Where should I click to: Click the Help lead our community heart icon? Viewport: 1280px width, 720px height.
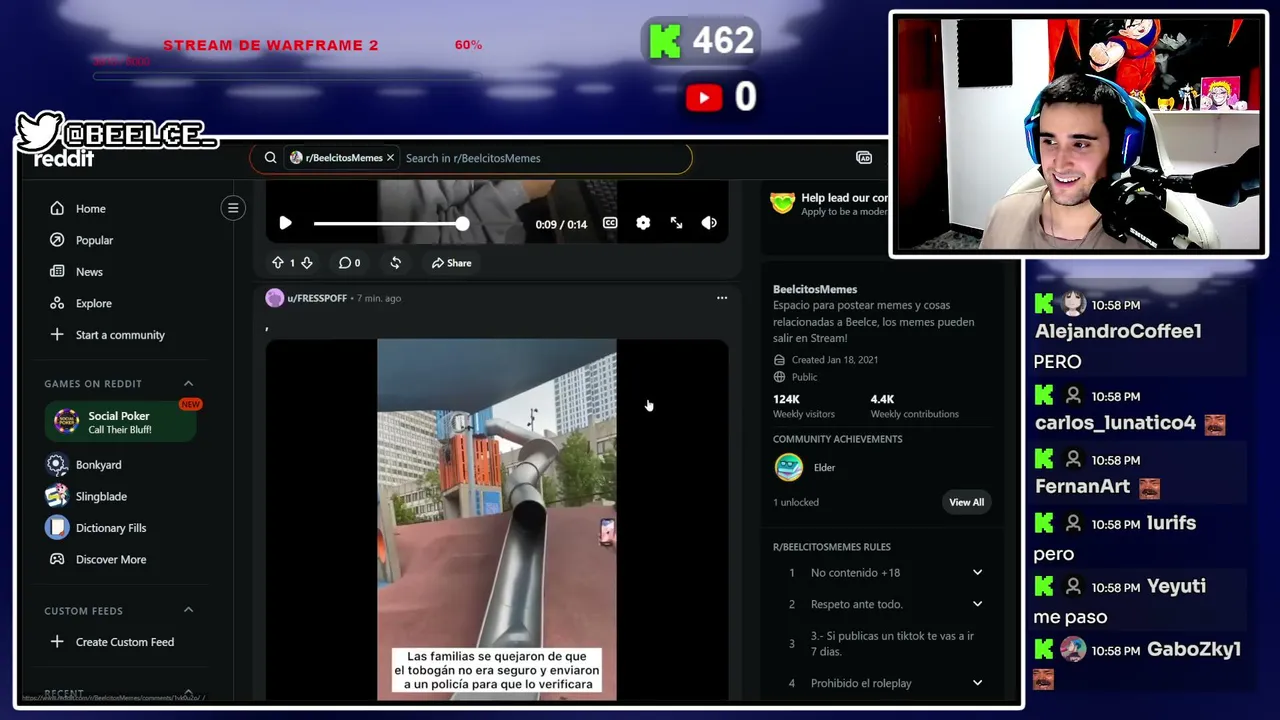(x=782, y=203)
